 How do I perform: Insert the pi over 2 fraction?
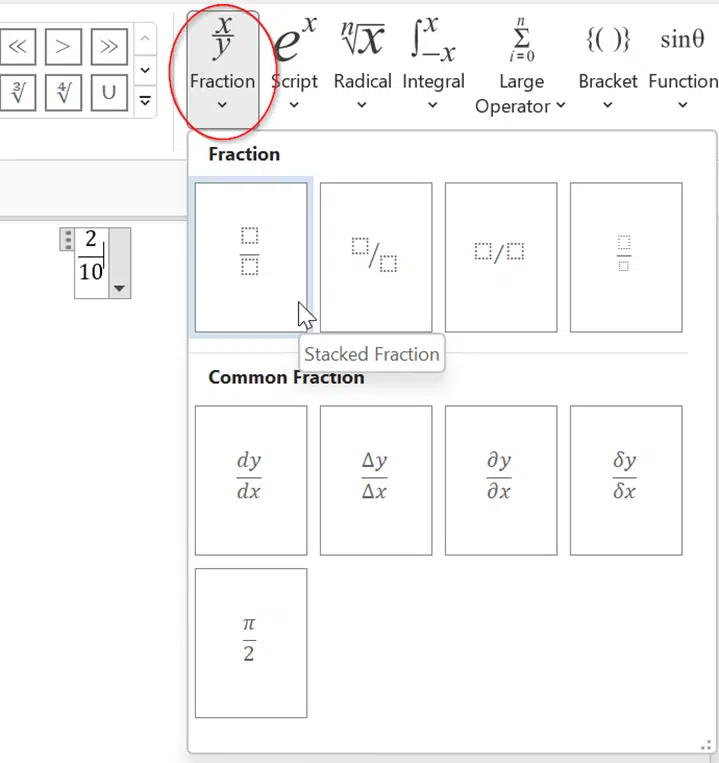click(251, 643)
